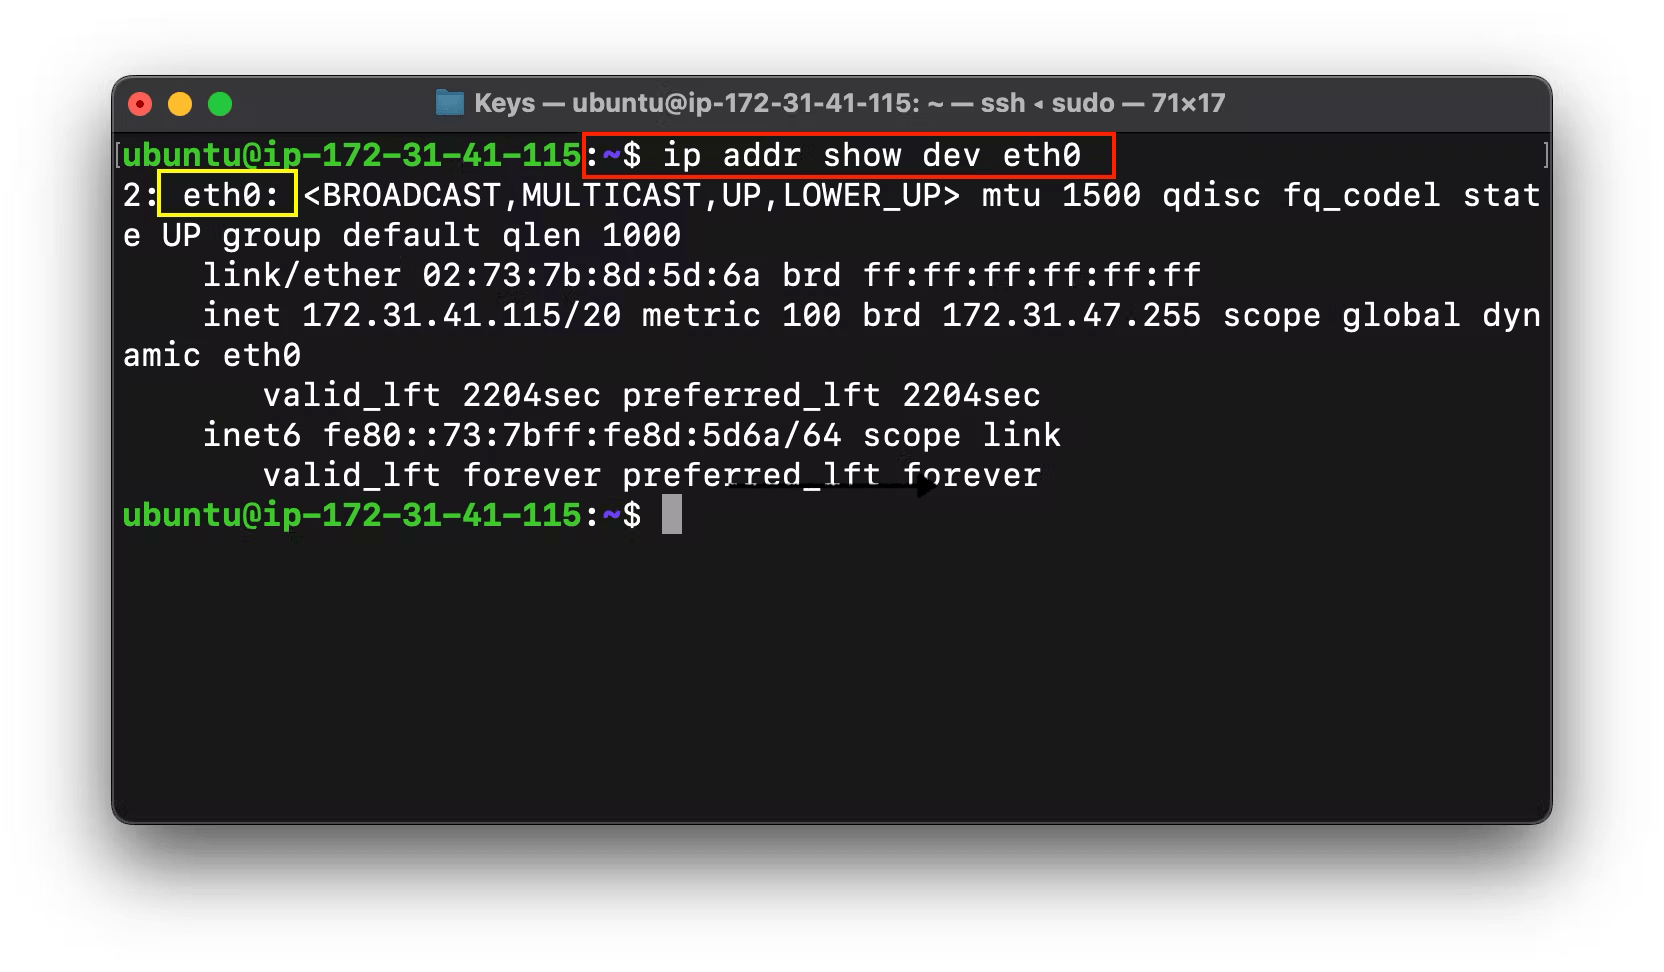Click the inet6 fe80 address text
1664x972 pixels.
tap(582, 435)
